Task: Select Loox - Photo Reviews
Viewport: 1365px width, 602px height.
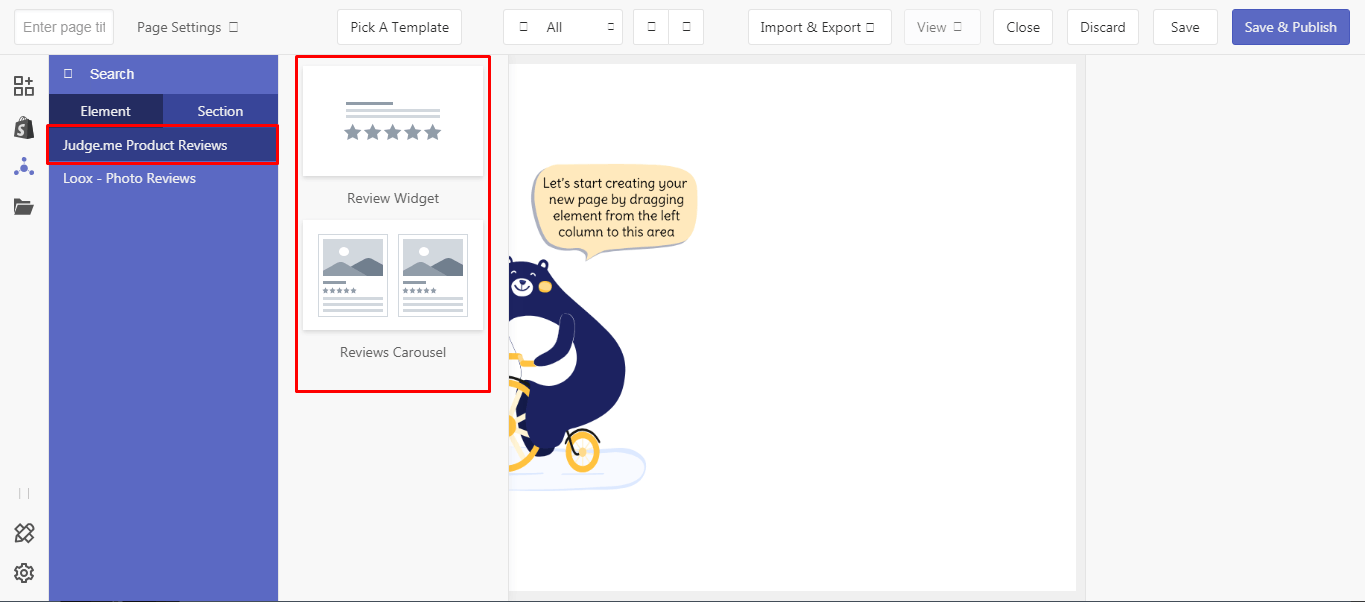Action: point(163,178)
